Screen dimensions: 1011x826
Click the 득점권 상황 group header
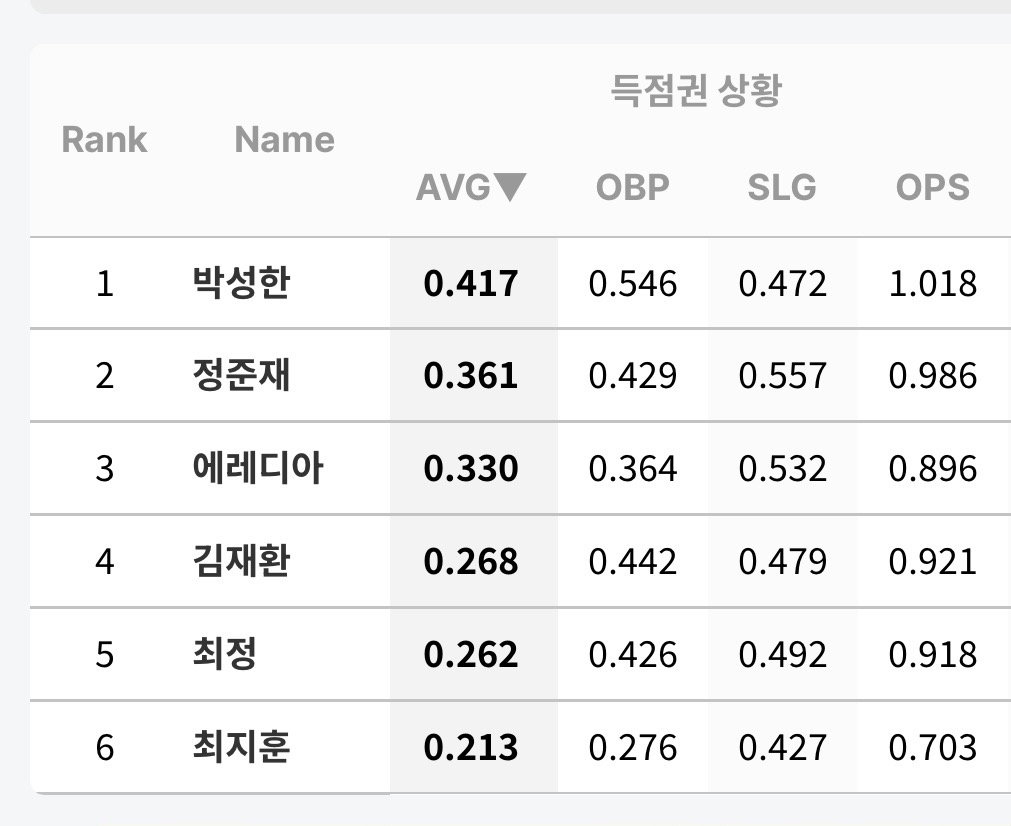[x=696, y=90]
